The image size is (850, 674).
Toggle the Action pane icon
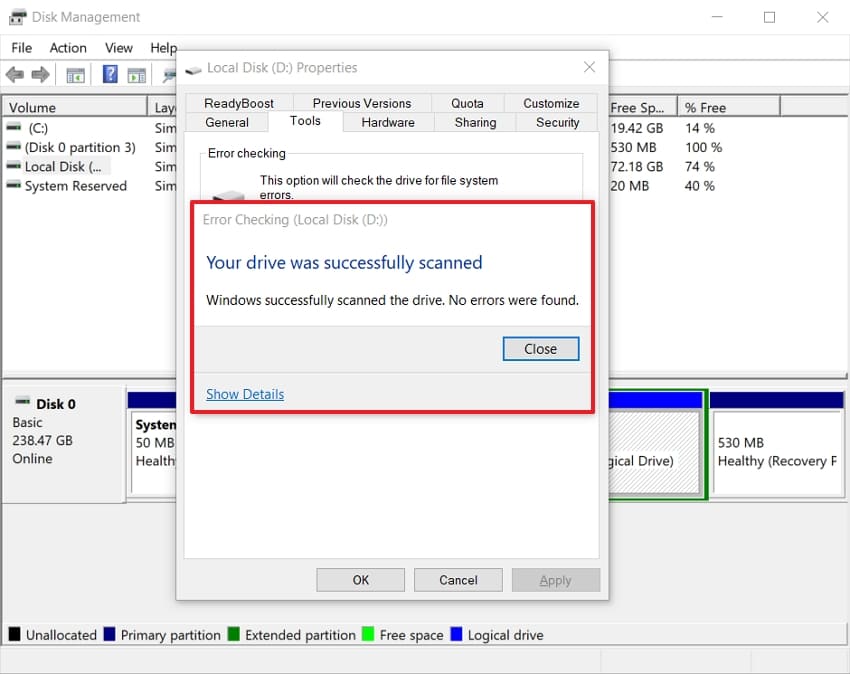pyautogui.click(x=137, y=74)
